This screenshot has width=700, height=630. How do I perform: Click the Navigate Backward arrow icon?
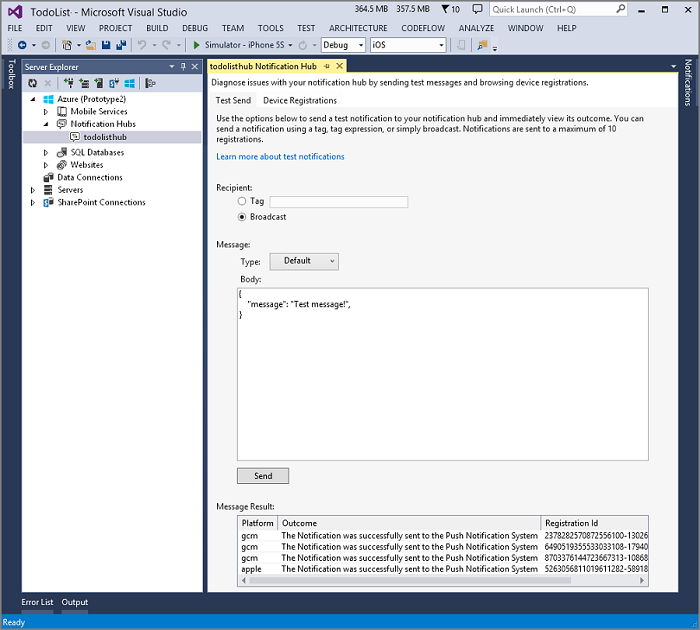click(22, 45)
